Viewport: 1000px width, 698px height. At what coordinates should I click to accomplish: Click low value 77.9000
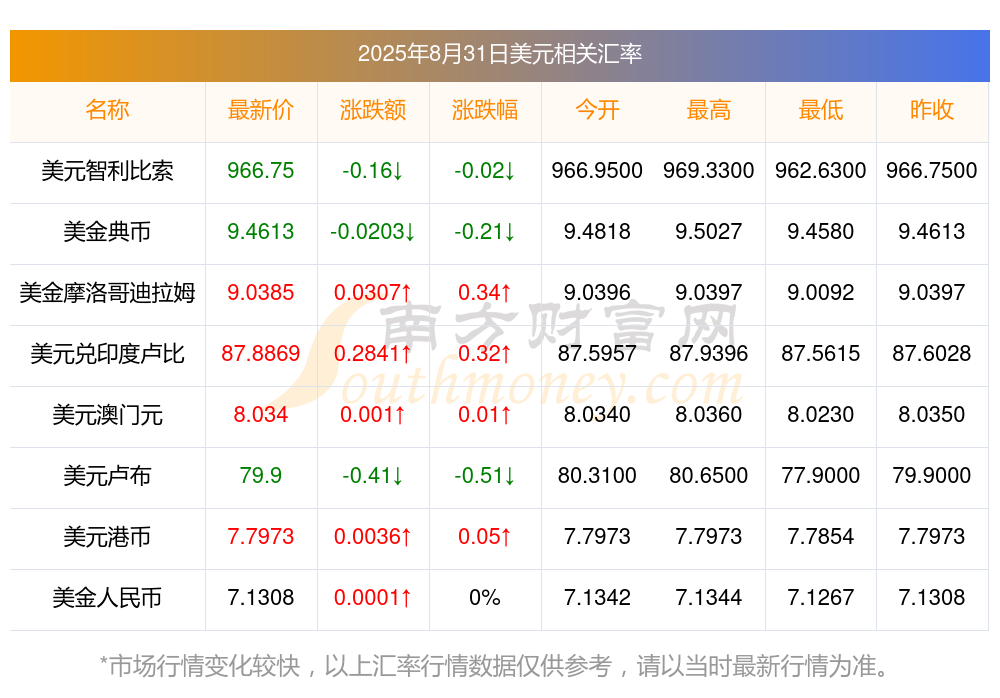821,476
